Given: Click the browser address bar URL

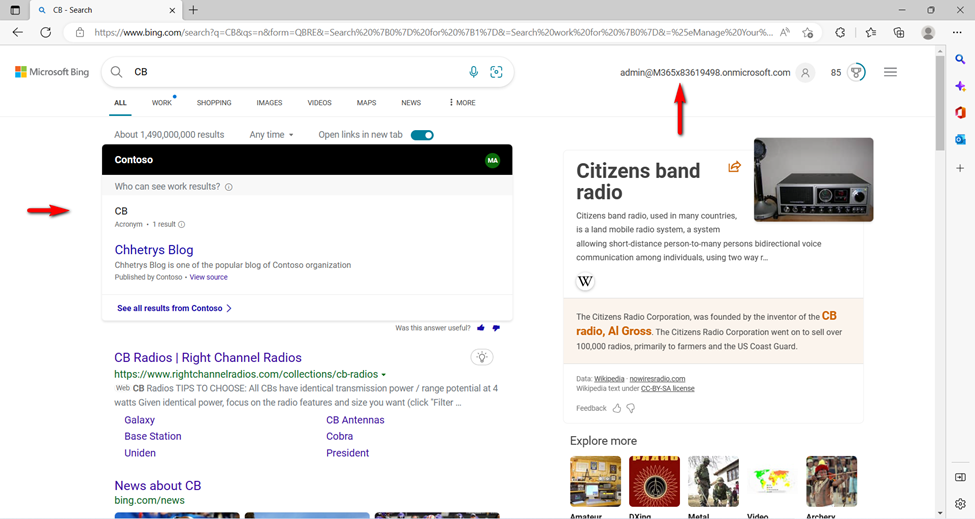Looking at the screenshot, I should (x=433, y=32).
